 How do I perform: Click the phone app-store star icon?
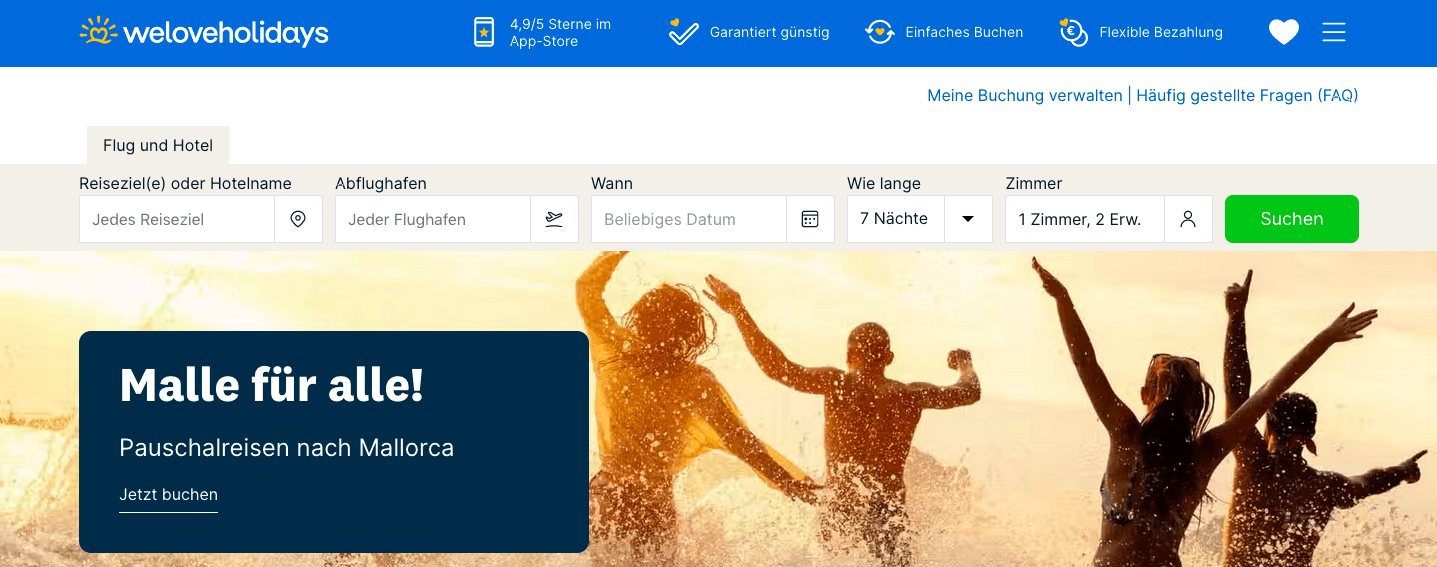pos(484,32)
